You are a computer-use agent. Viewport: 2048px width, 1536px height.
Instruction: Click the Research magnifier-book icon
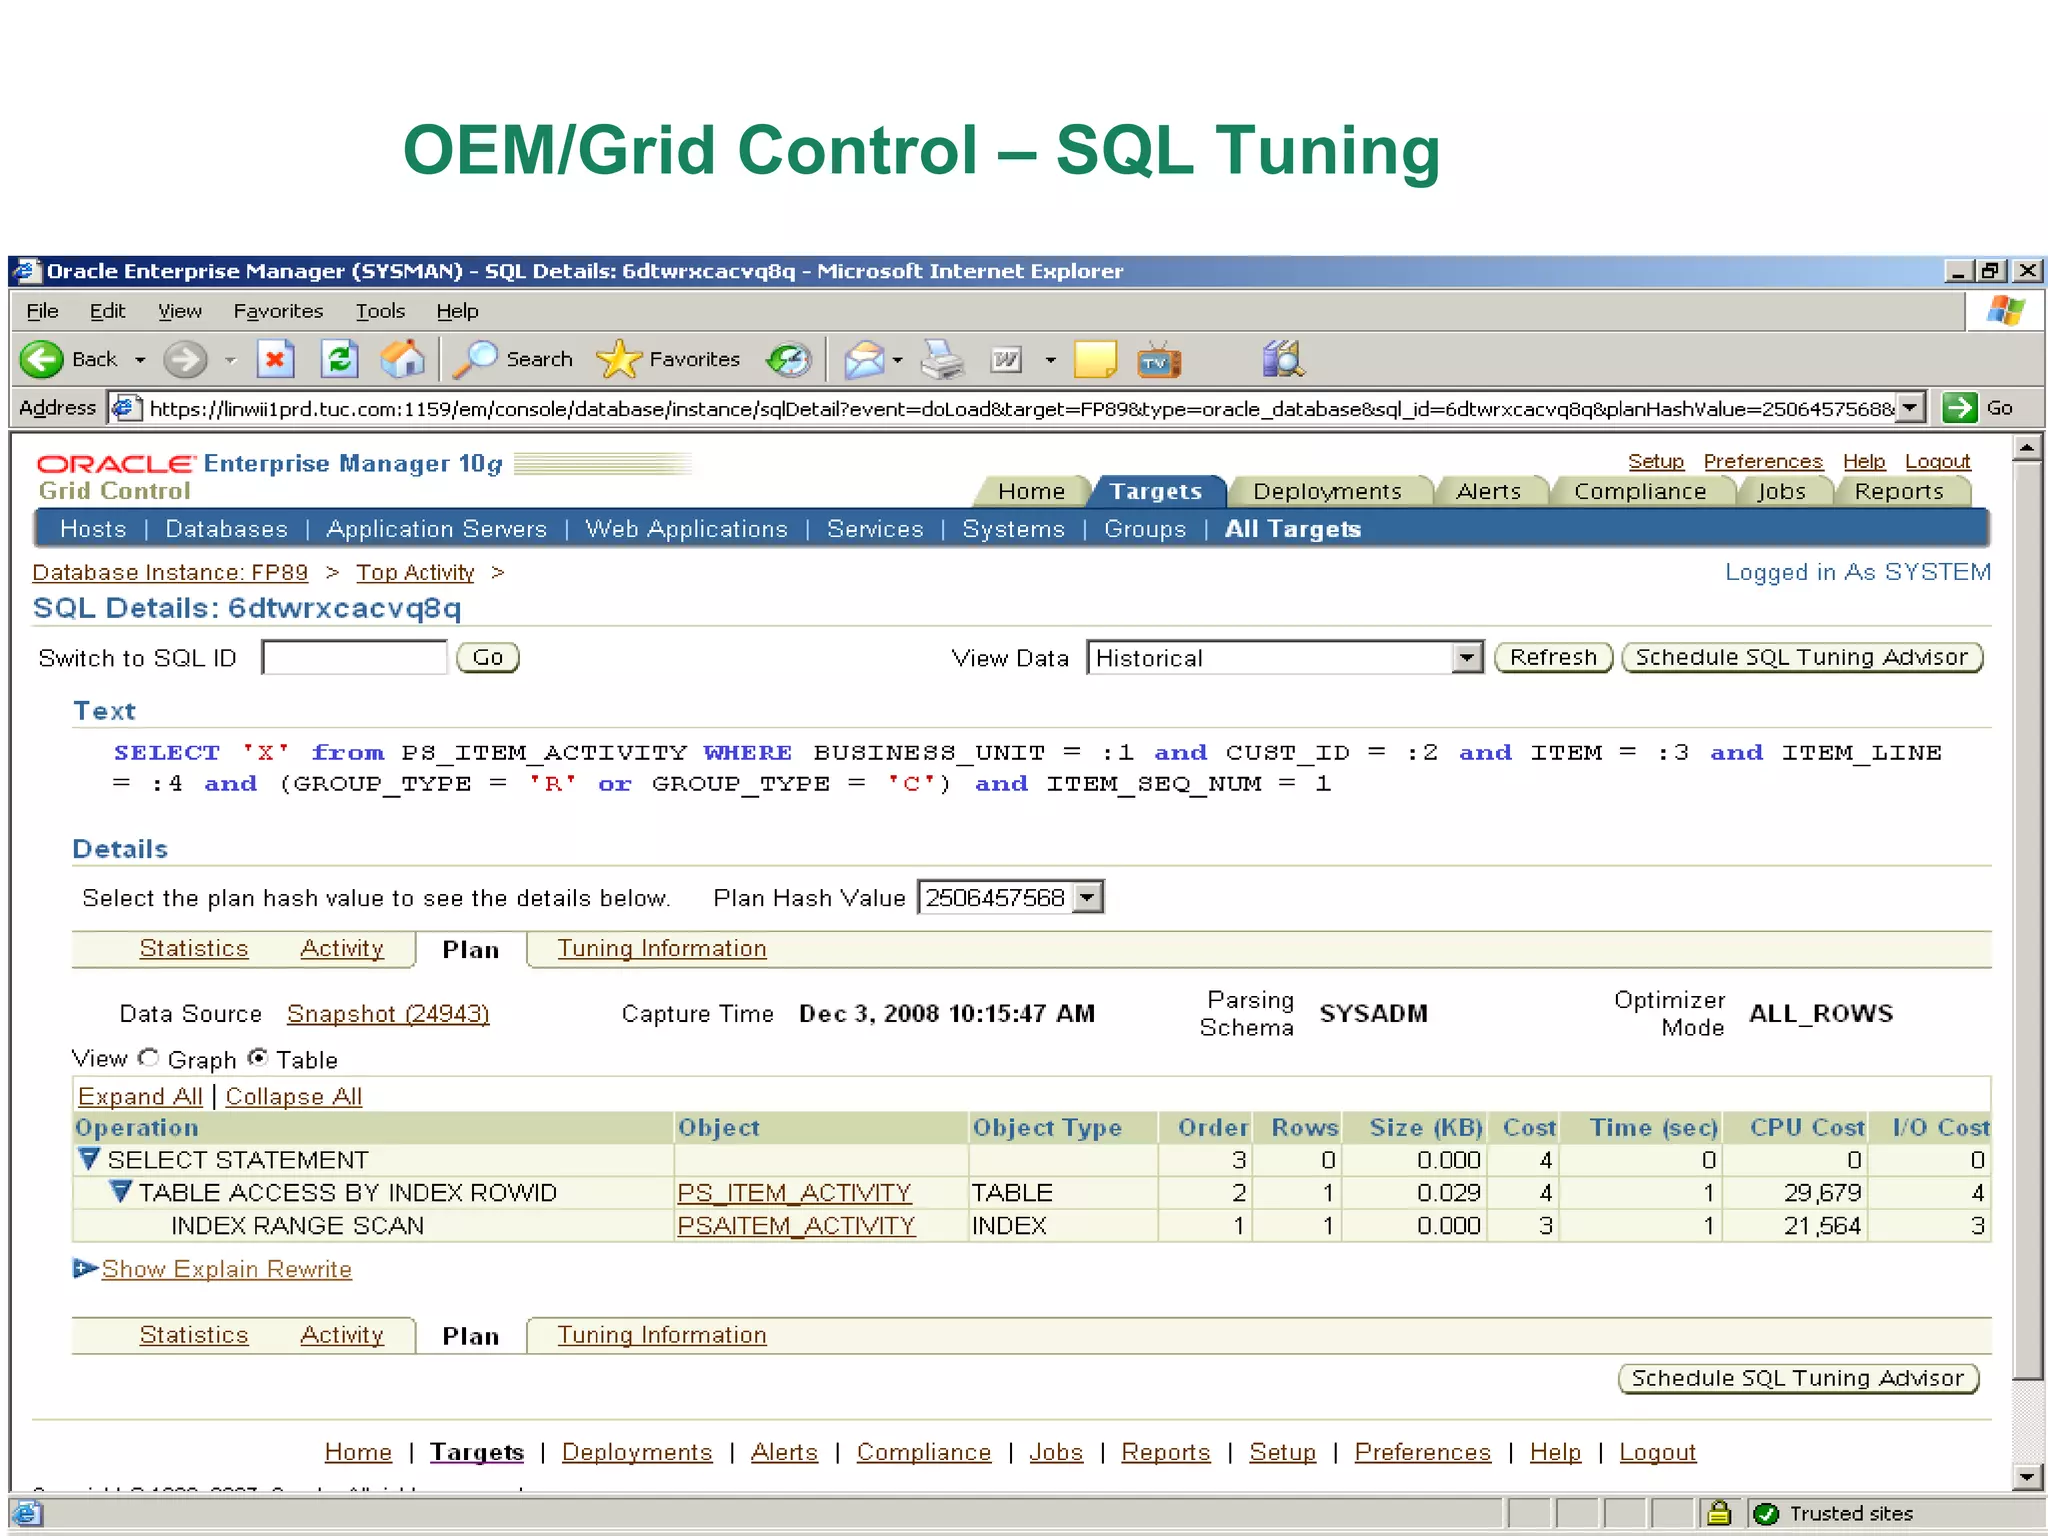[x=1283, y=359]
